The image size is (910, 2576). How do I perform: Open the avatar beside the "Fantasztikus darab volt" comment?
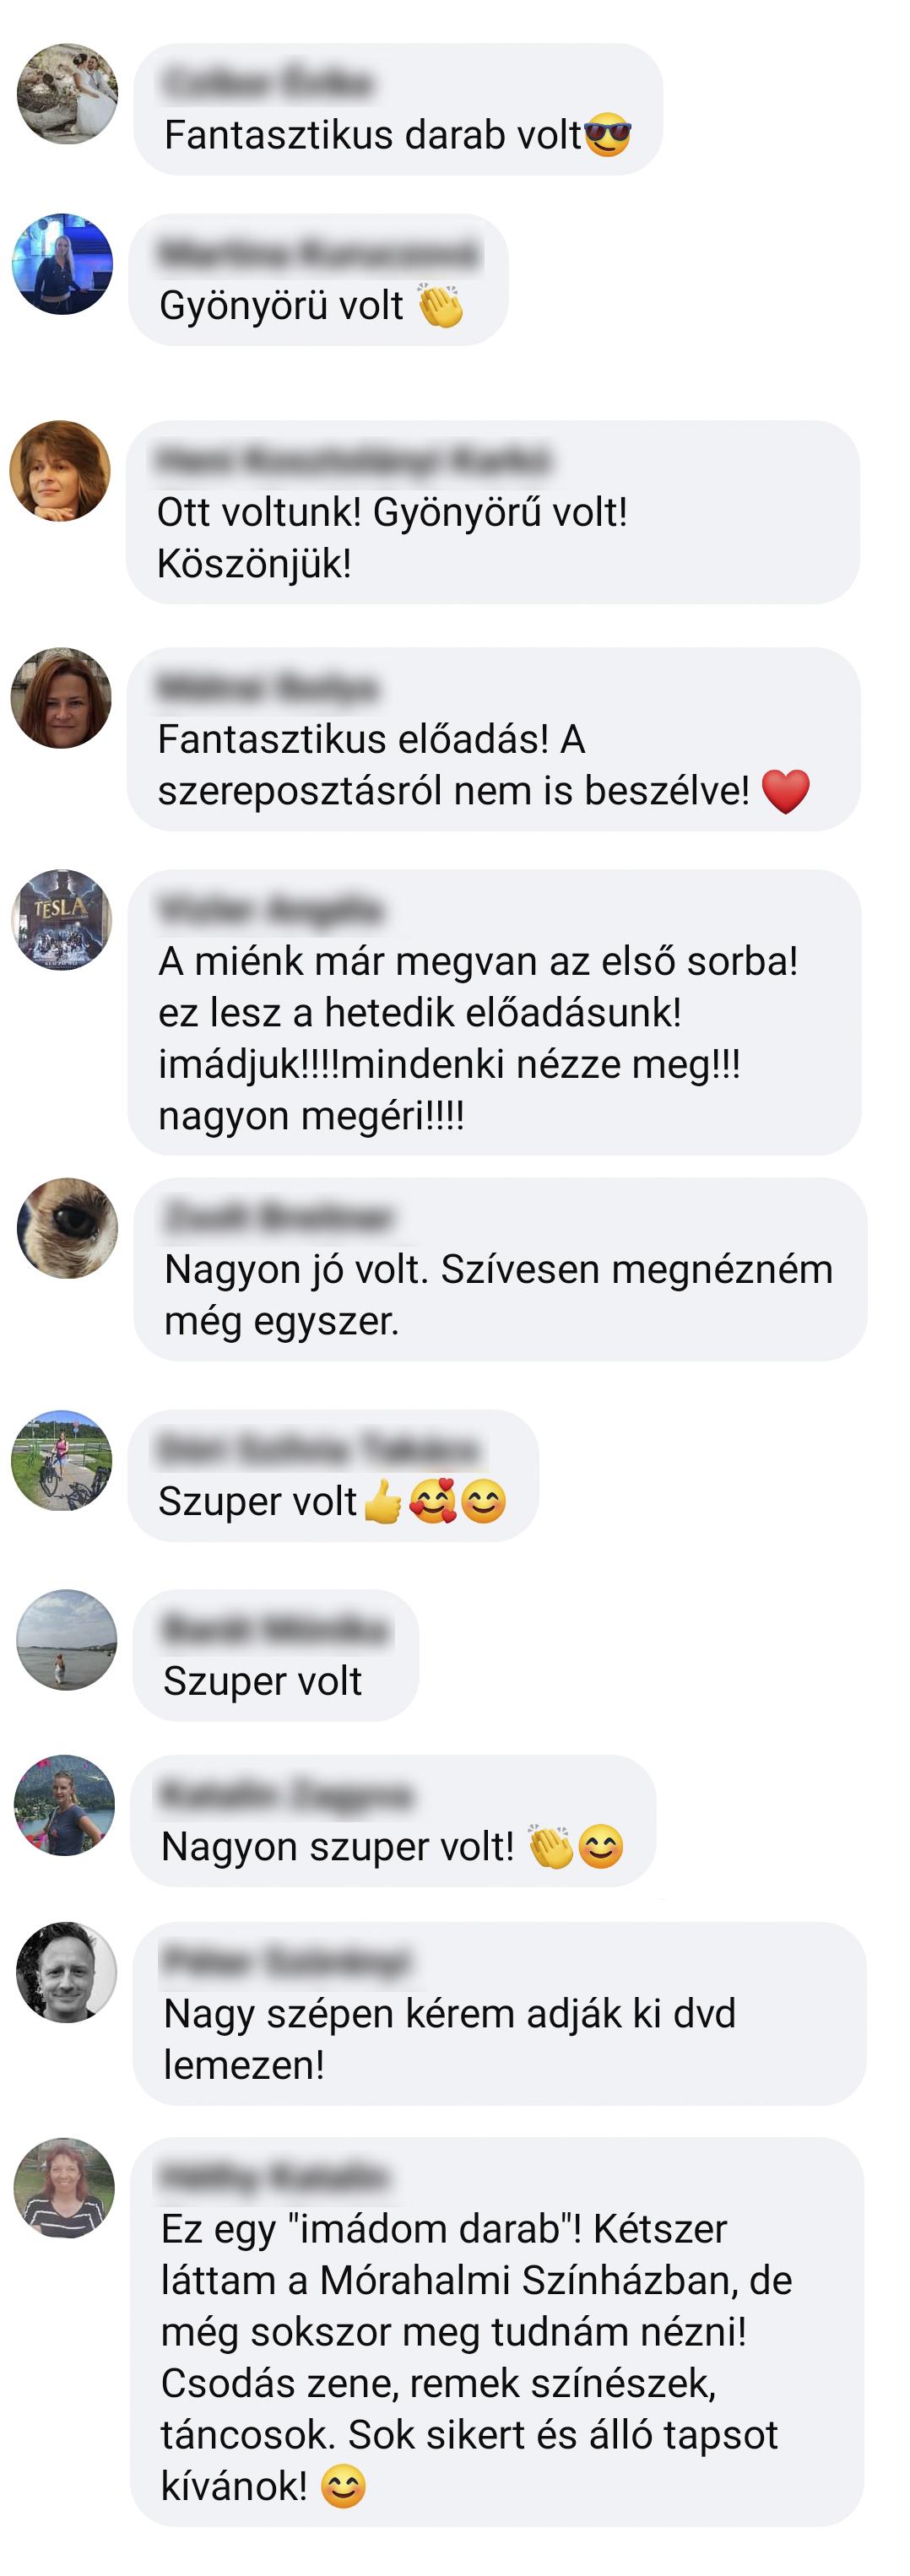[x=67, y=93]
